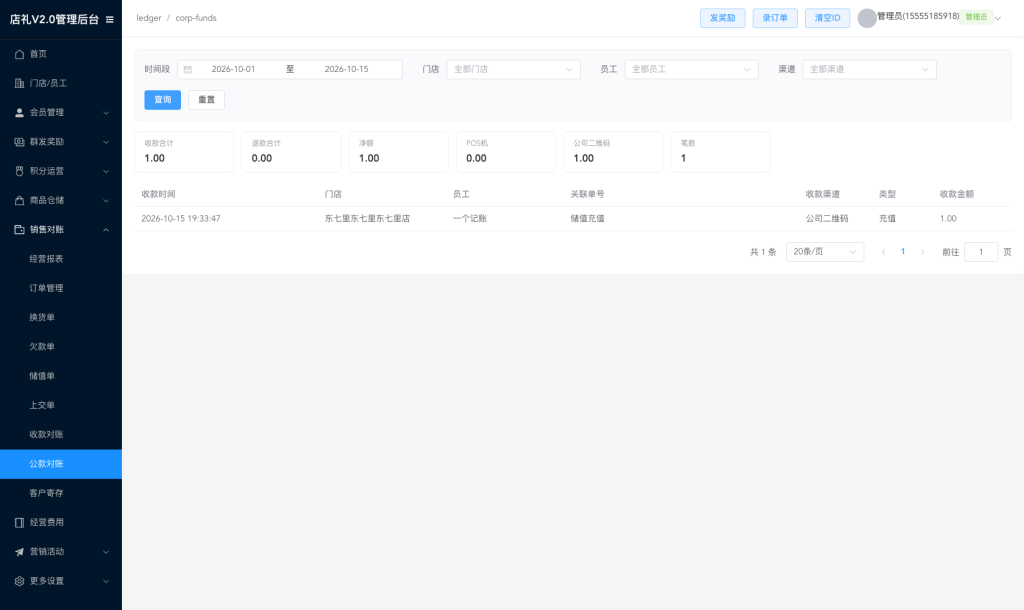Click the POS机 summary card
Image resolution: width=1024 pixels, height=610 pixels.
coord(505,152)
